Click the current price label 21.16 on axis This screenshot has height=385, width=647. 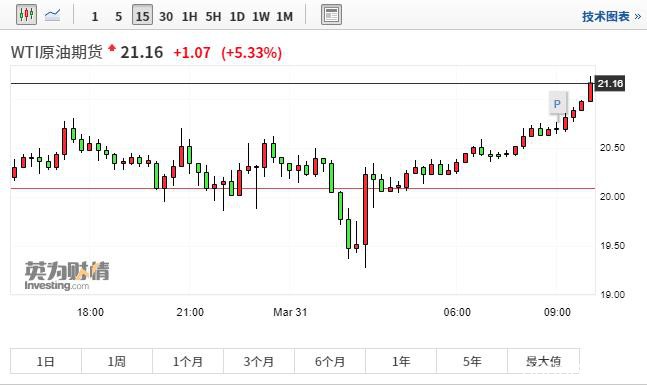[x=610, y=83]
